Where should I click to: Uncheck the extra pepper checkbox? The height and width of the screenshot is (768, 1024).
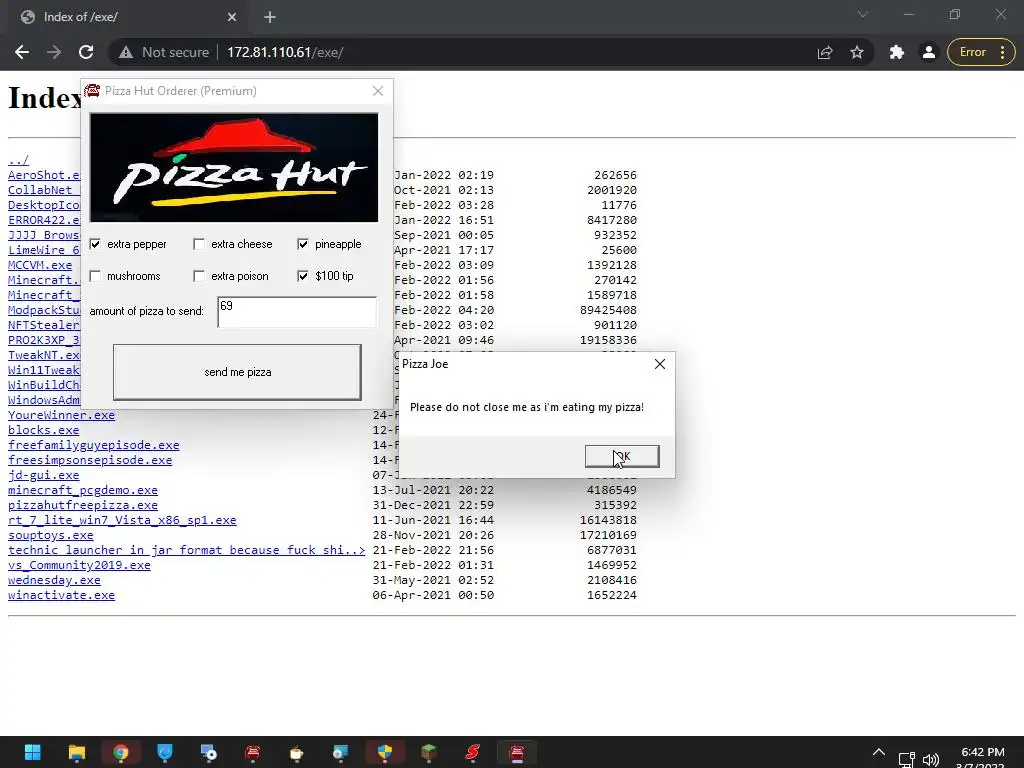click(95, 244)
